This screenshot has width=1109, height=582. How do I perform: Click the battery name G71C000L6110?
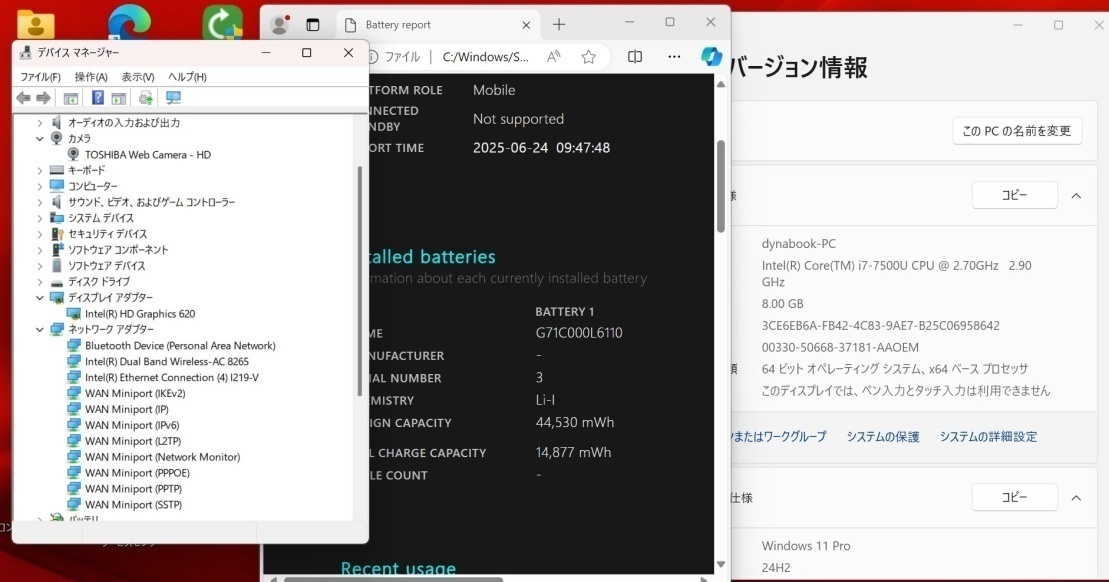[579, 333]
